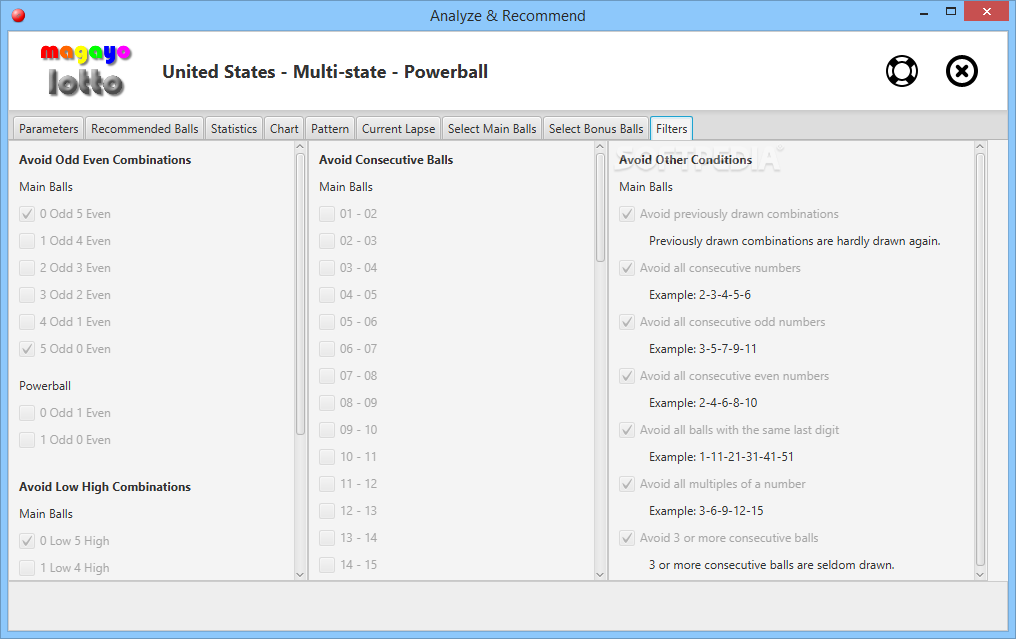
Task: Click 'Avoid Low High Combinations' heading
Action: tap(105, 487)
